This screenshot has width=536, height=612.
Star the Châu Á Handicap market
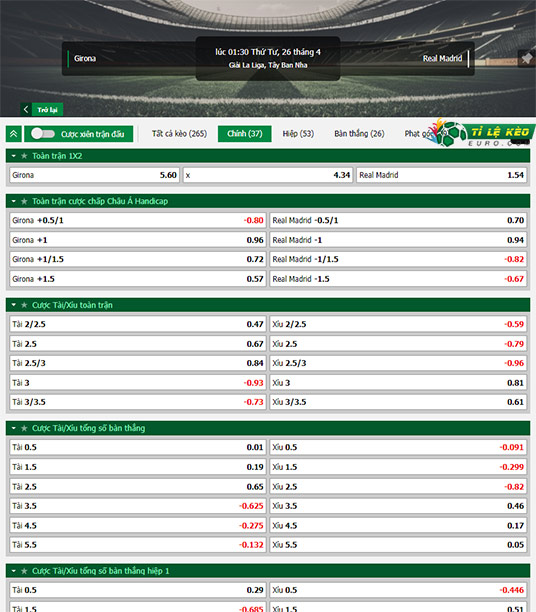click(x=24, y=201)
